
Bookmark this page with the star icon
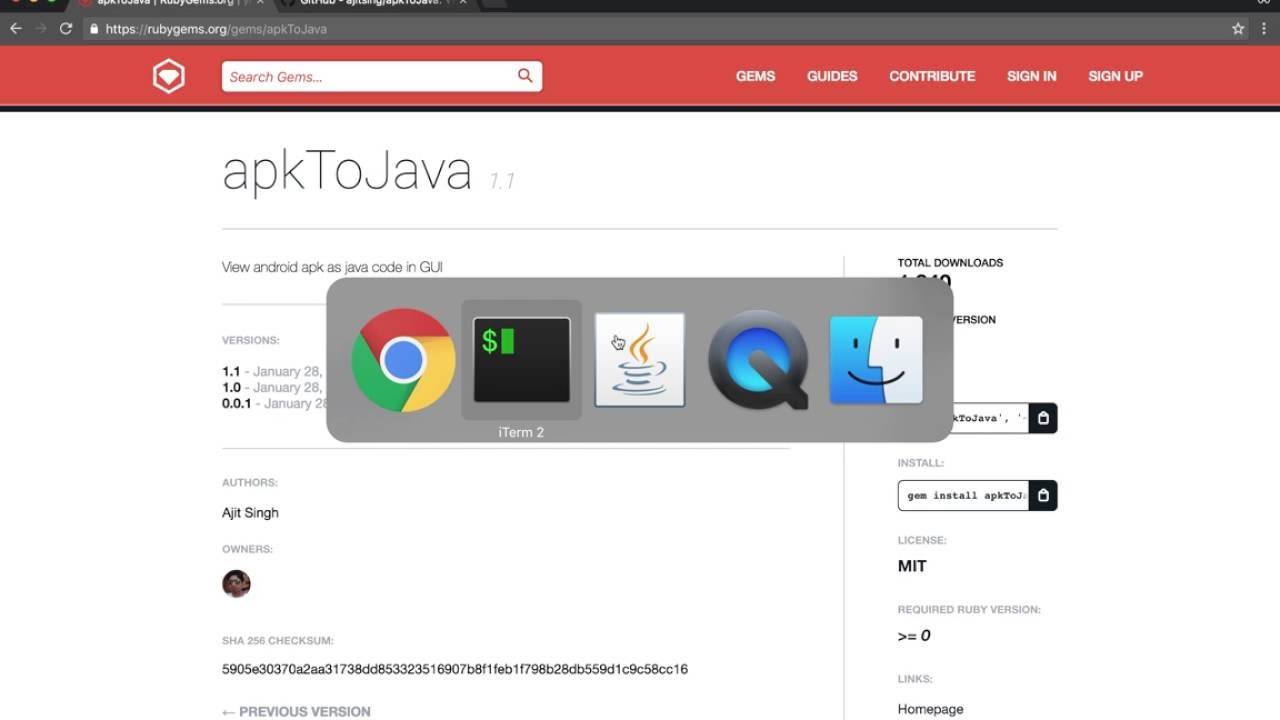[x=1238, y=29]
